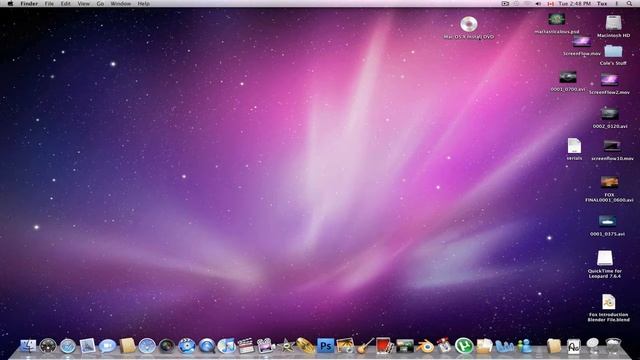Image resolution: width=640 pixels, height=360 pixels.
Task: Open the Window menu
Action: [x=120, y=3]
